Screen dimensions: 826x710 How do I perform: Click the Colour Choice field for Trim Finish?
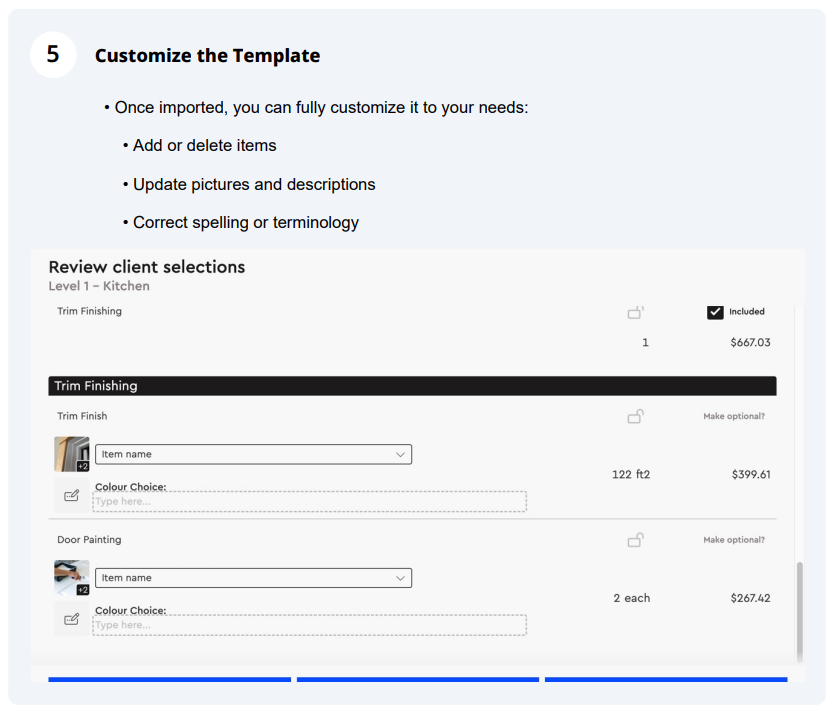pos(310,501)
